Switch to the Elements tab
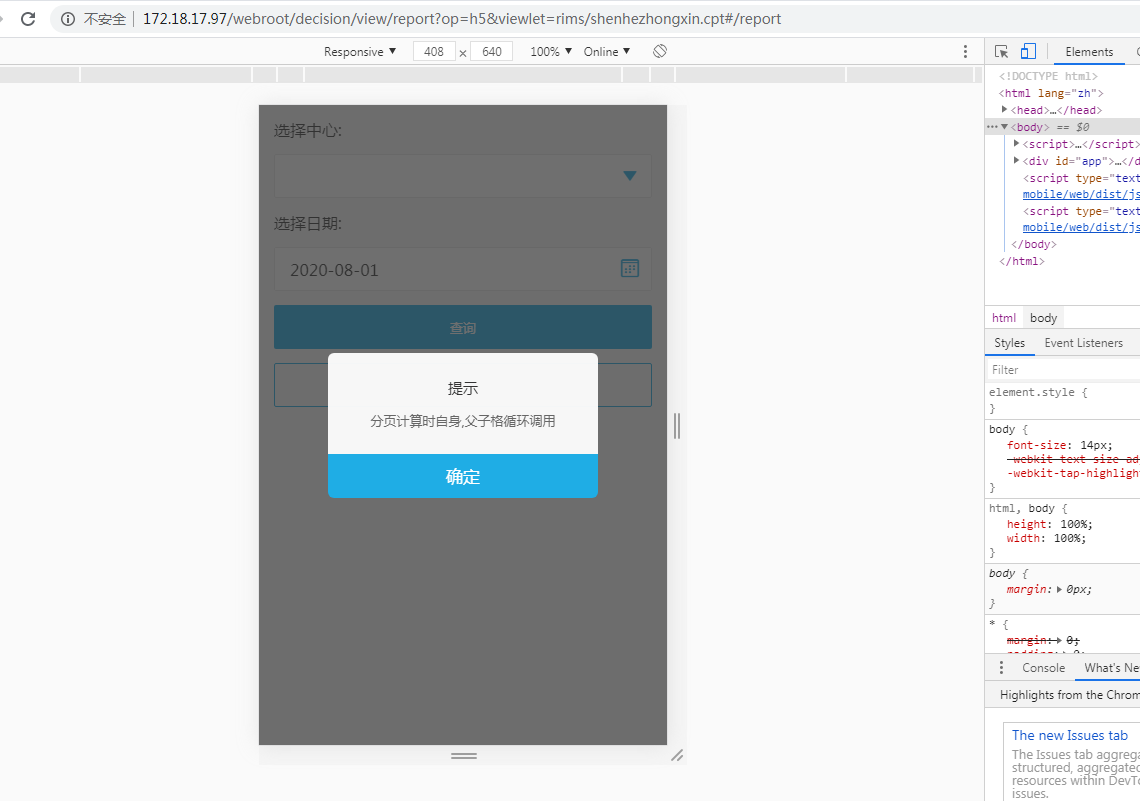The width and height of the screenshot is (1140, 801). point(1089,52)
